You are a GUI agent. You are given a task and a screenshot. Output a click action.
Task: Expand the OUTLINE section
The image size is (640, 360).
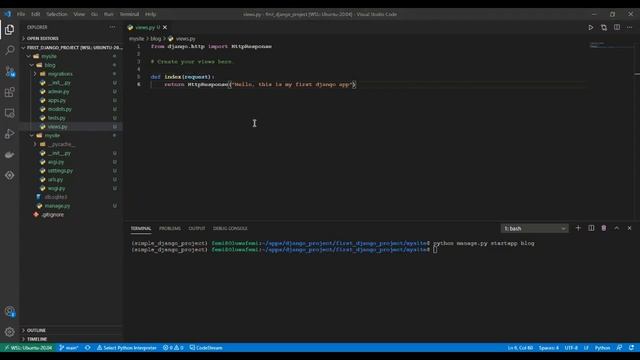point(71,330)
